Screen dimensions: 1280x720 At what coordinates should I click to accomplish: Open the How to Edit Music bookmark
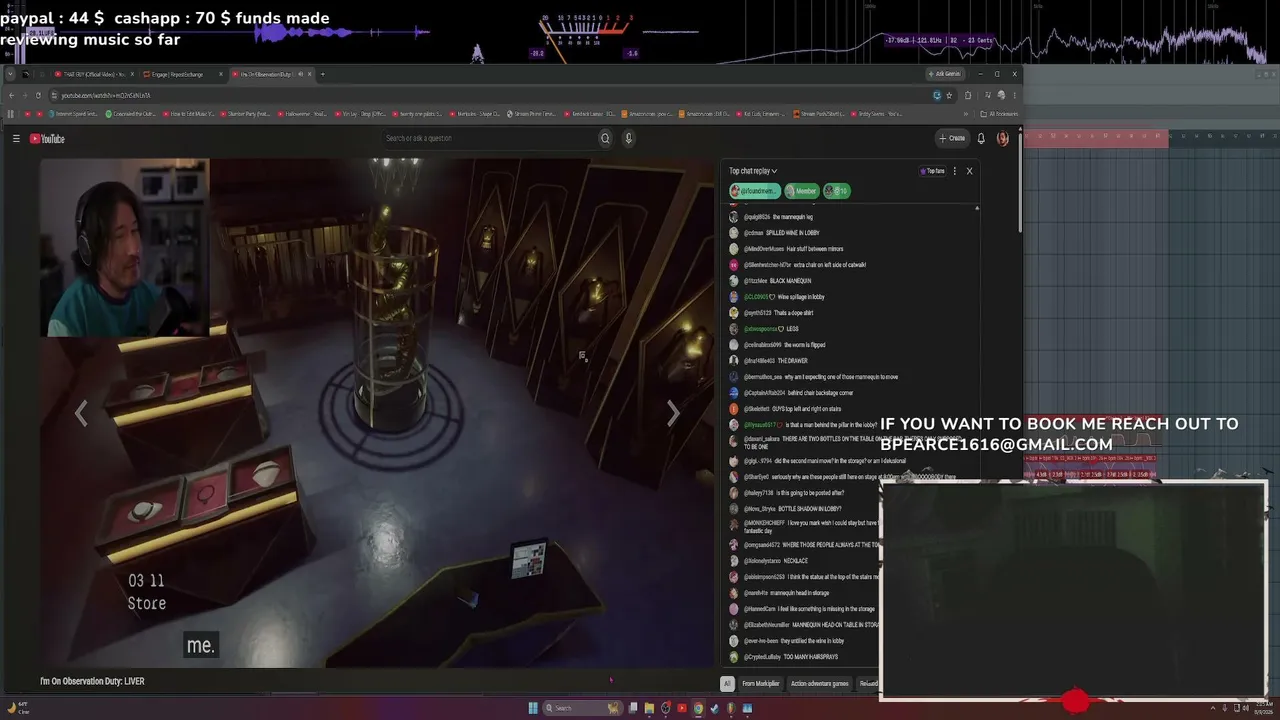coord(189,114)
